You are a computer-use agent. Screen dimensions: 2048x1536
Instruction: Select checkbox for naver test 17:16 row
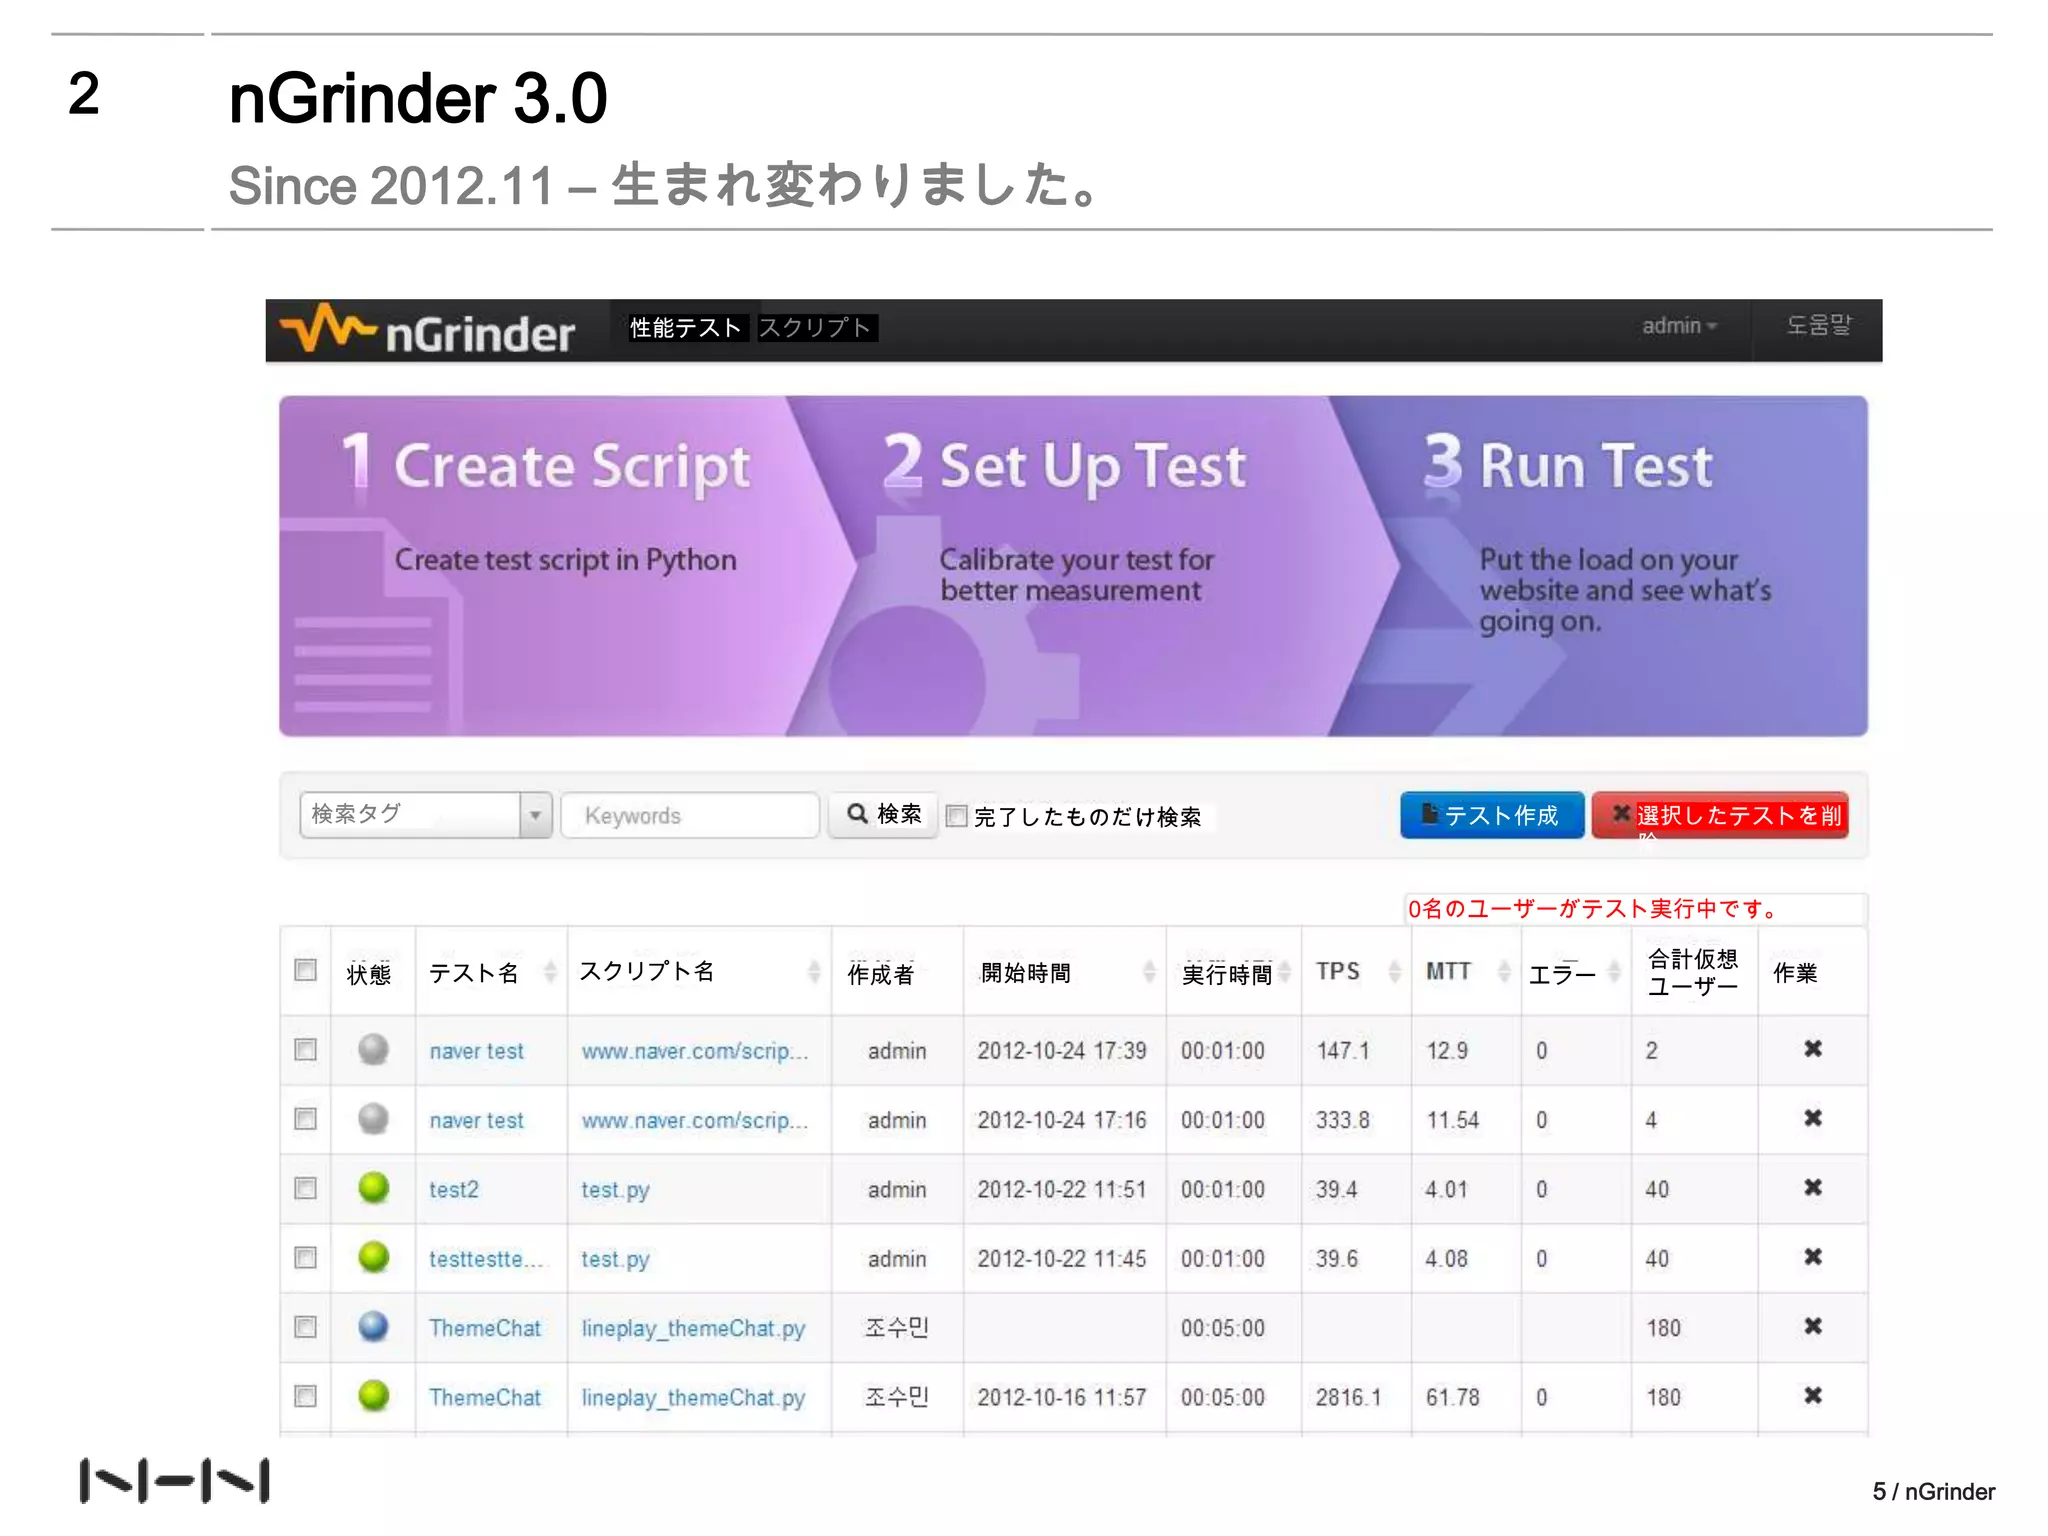(306, 1118)
